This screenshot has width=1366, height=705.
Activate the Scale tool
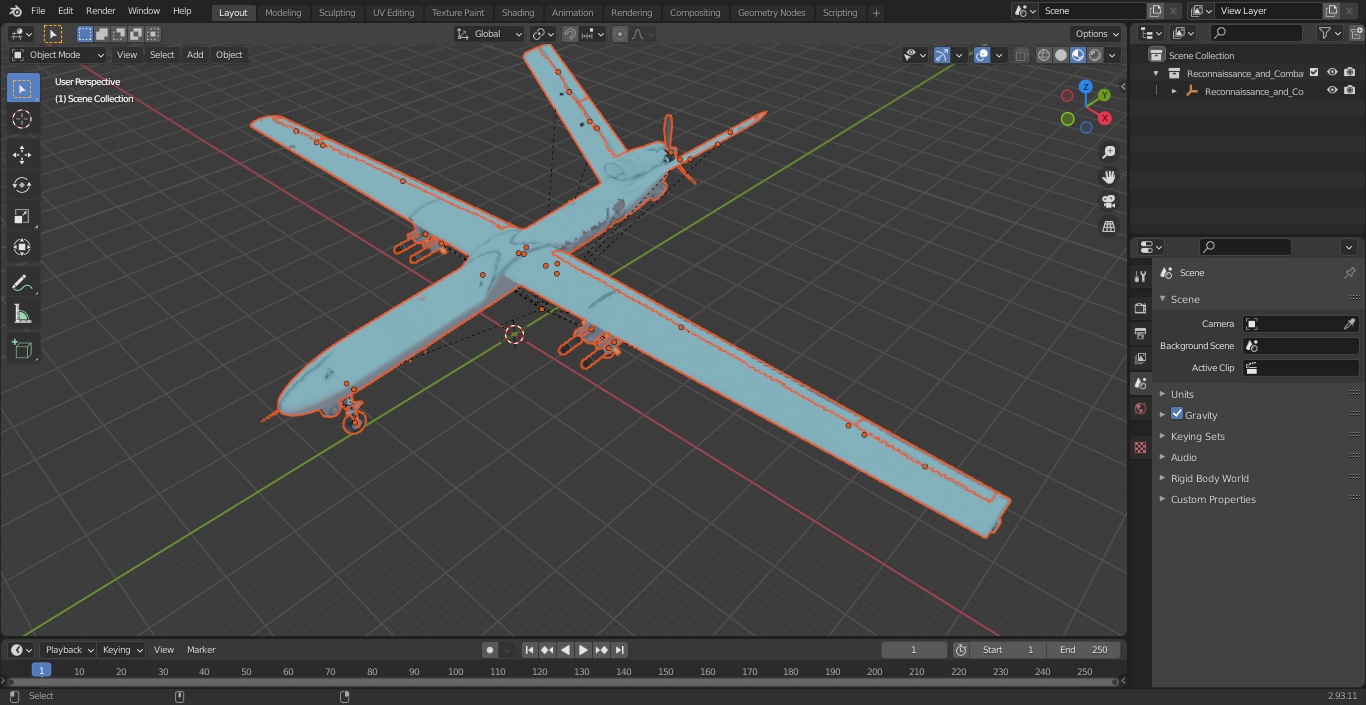22,216
